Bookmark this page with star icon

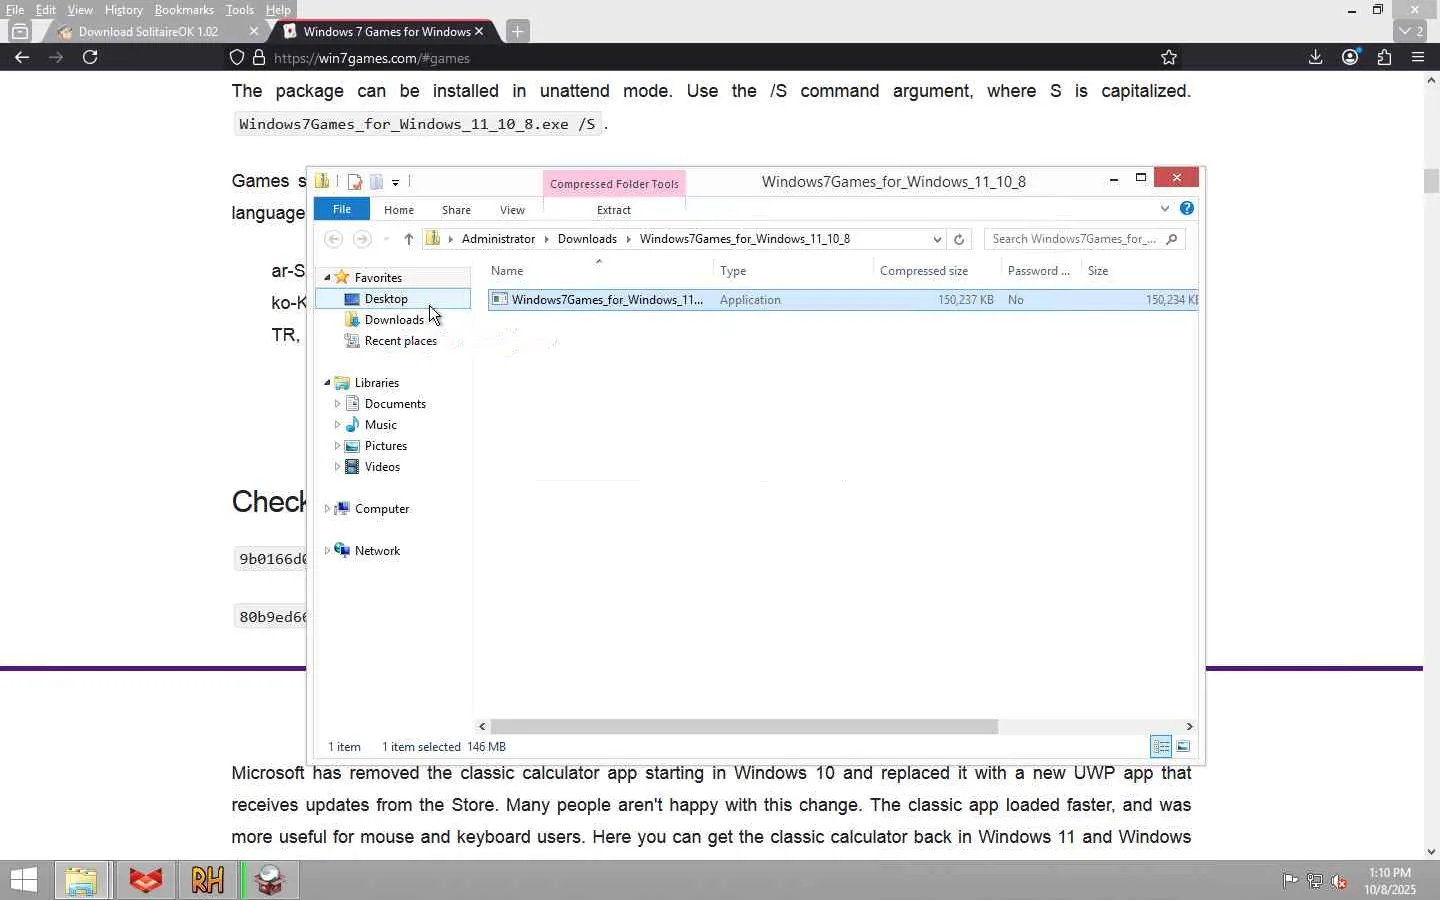[1169, 57]
